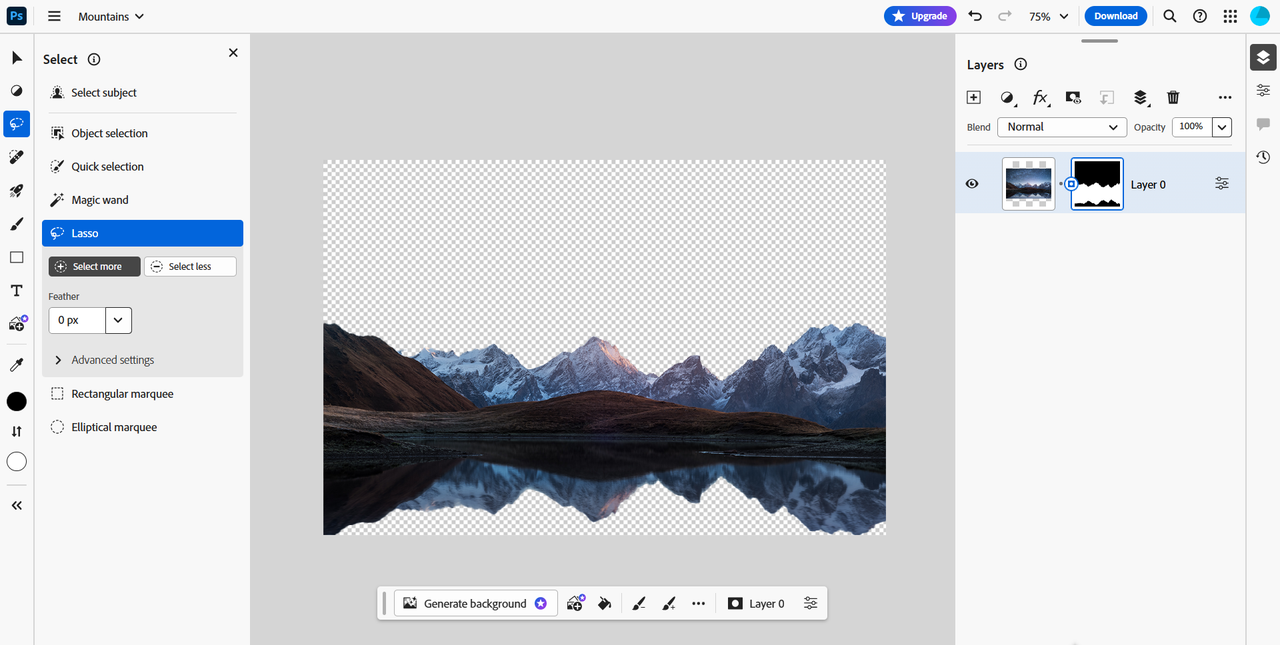Click the Feather value field
This screenshot has width=1280, height=645.
coord(77,320)
